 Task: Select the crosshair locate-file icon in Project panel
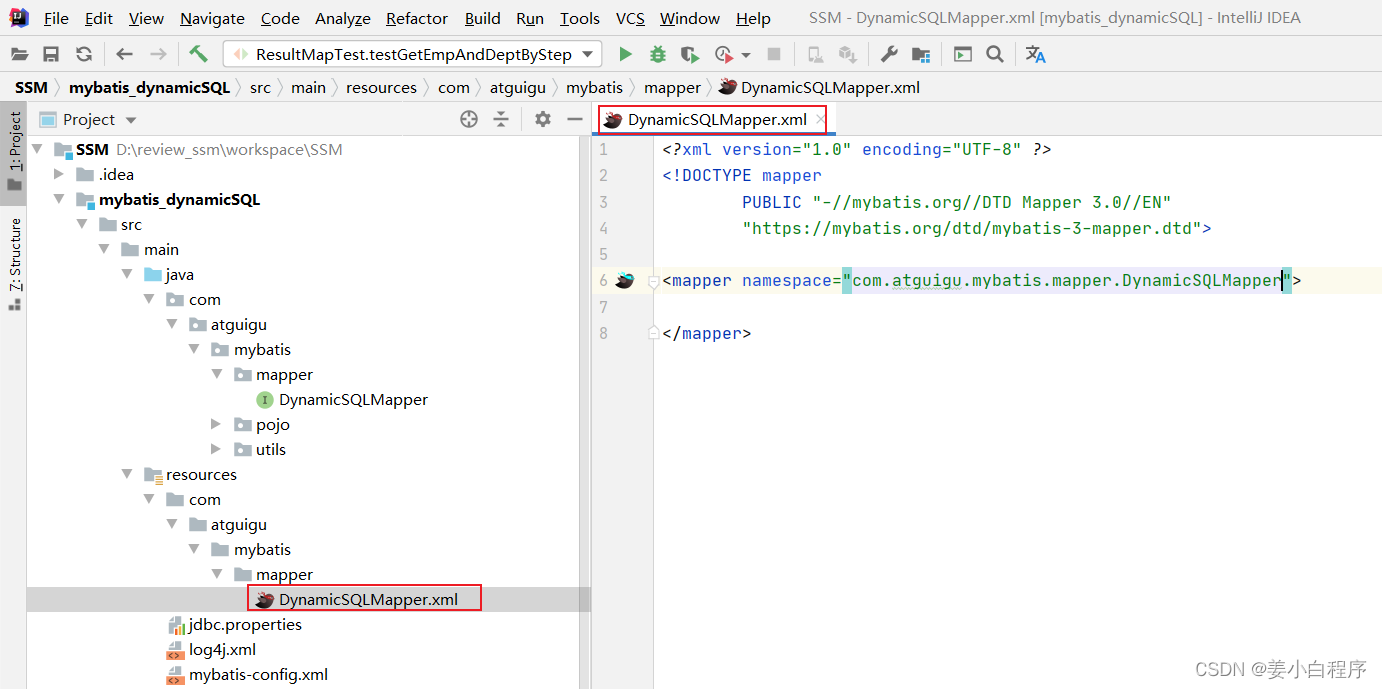tap(468, 119)
